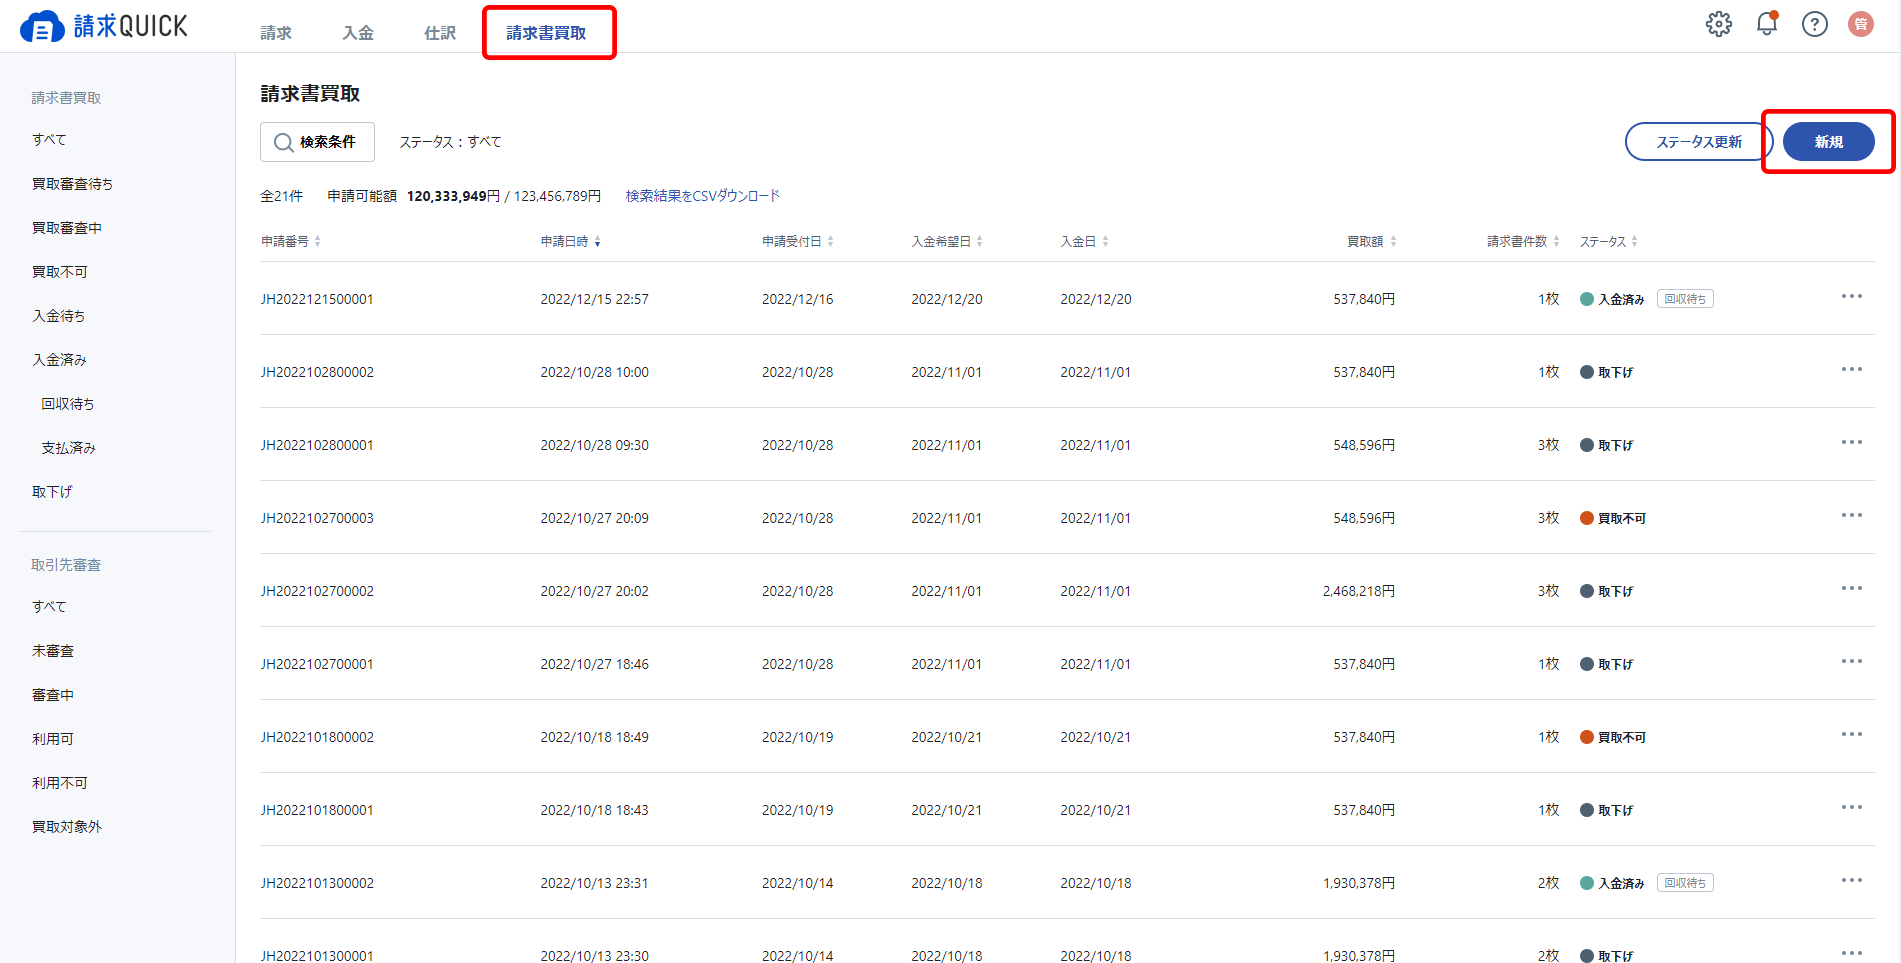Switch to the 入金 tab

pos(357,32)
